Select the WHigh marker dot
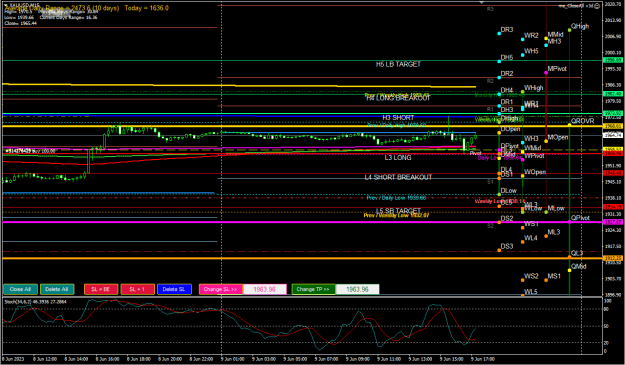The width and height of the screenshot is (625, 365). point(523,92)
